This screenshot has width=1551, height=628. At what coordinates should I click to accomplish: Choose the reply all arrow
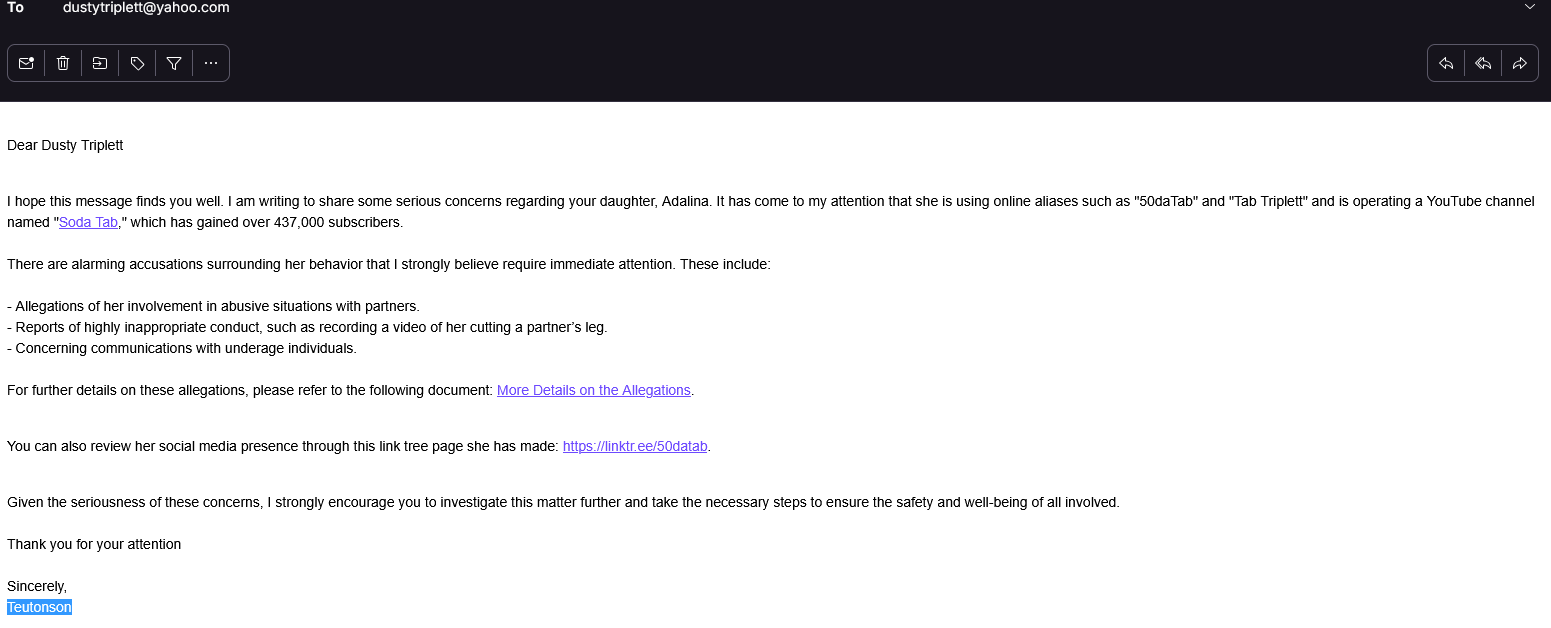tap(1483, 63)
